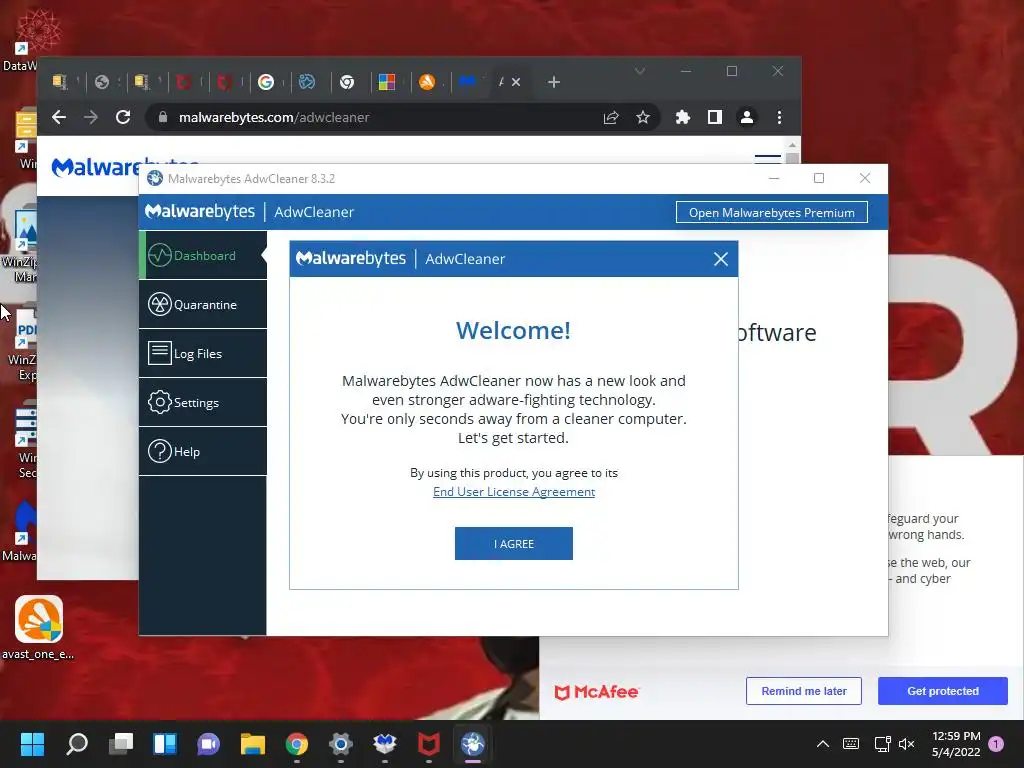Switch to Google Chrome on the taskbar

296,744
